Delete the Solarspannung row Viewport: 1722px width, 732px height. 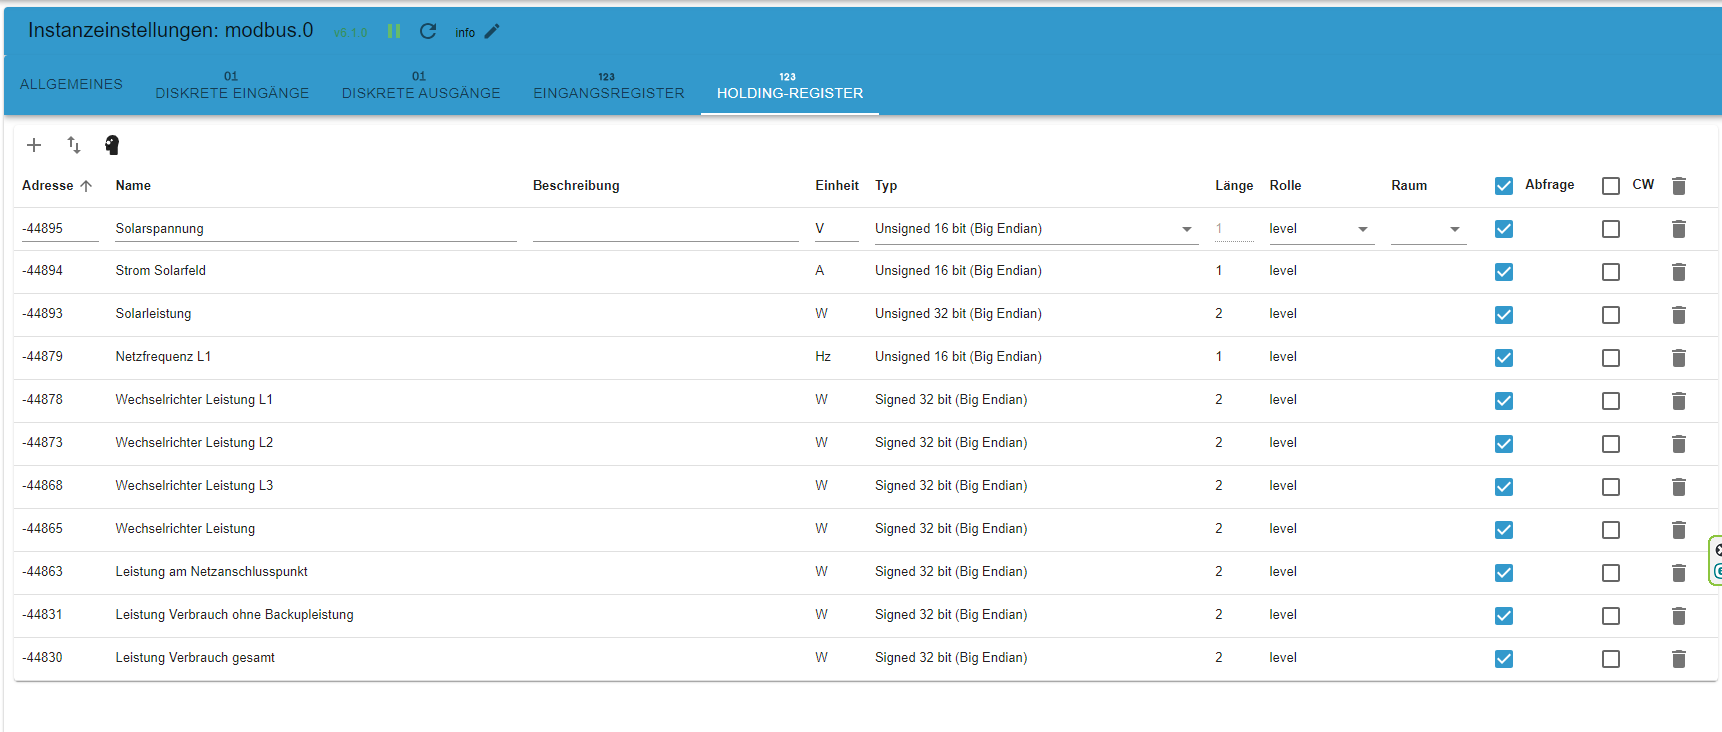coord(1679,229)
